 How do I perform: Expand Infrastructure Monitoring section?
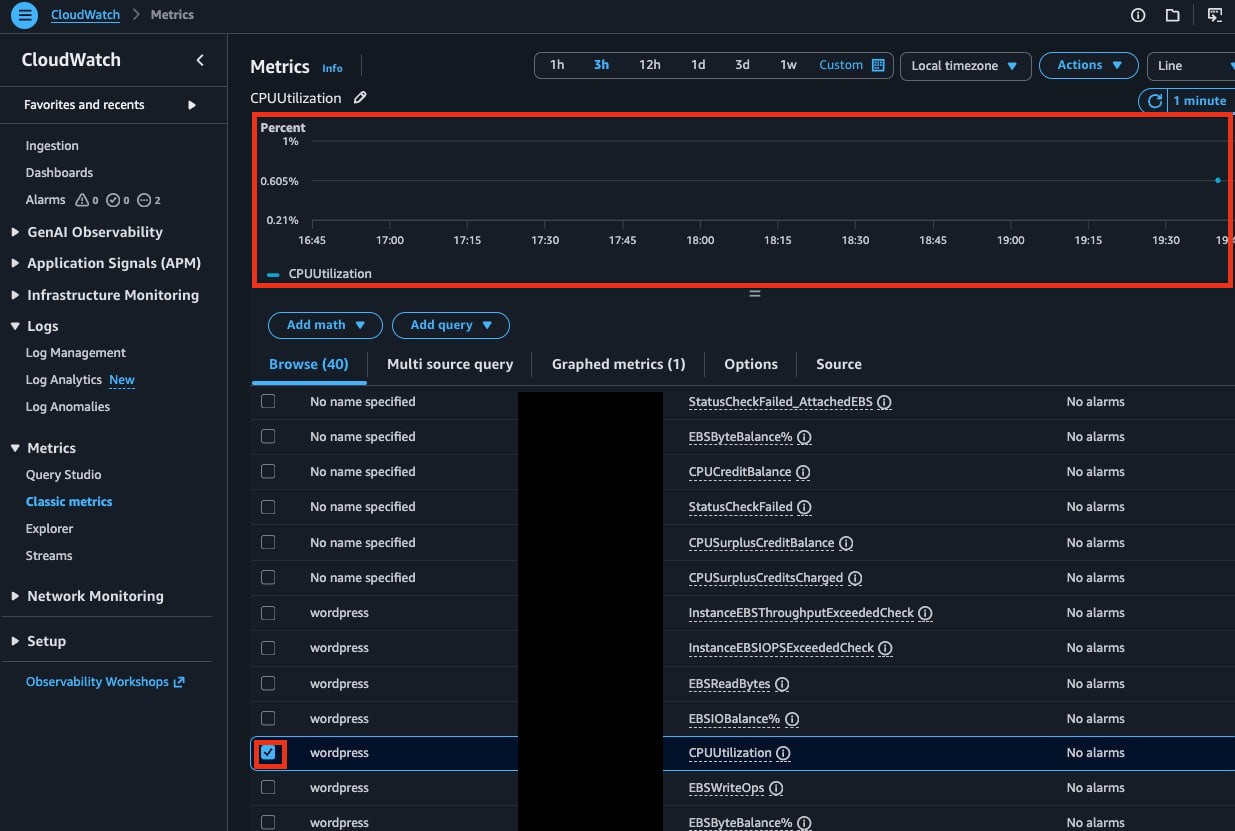[15, 295]
